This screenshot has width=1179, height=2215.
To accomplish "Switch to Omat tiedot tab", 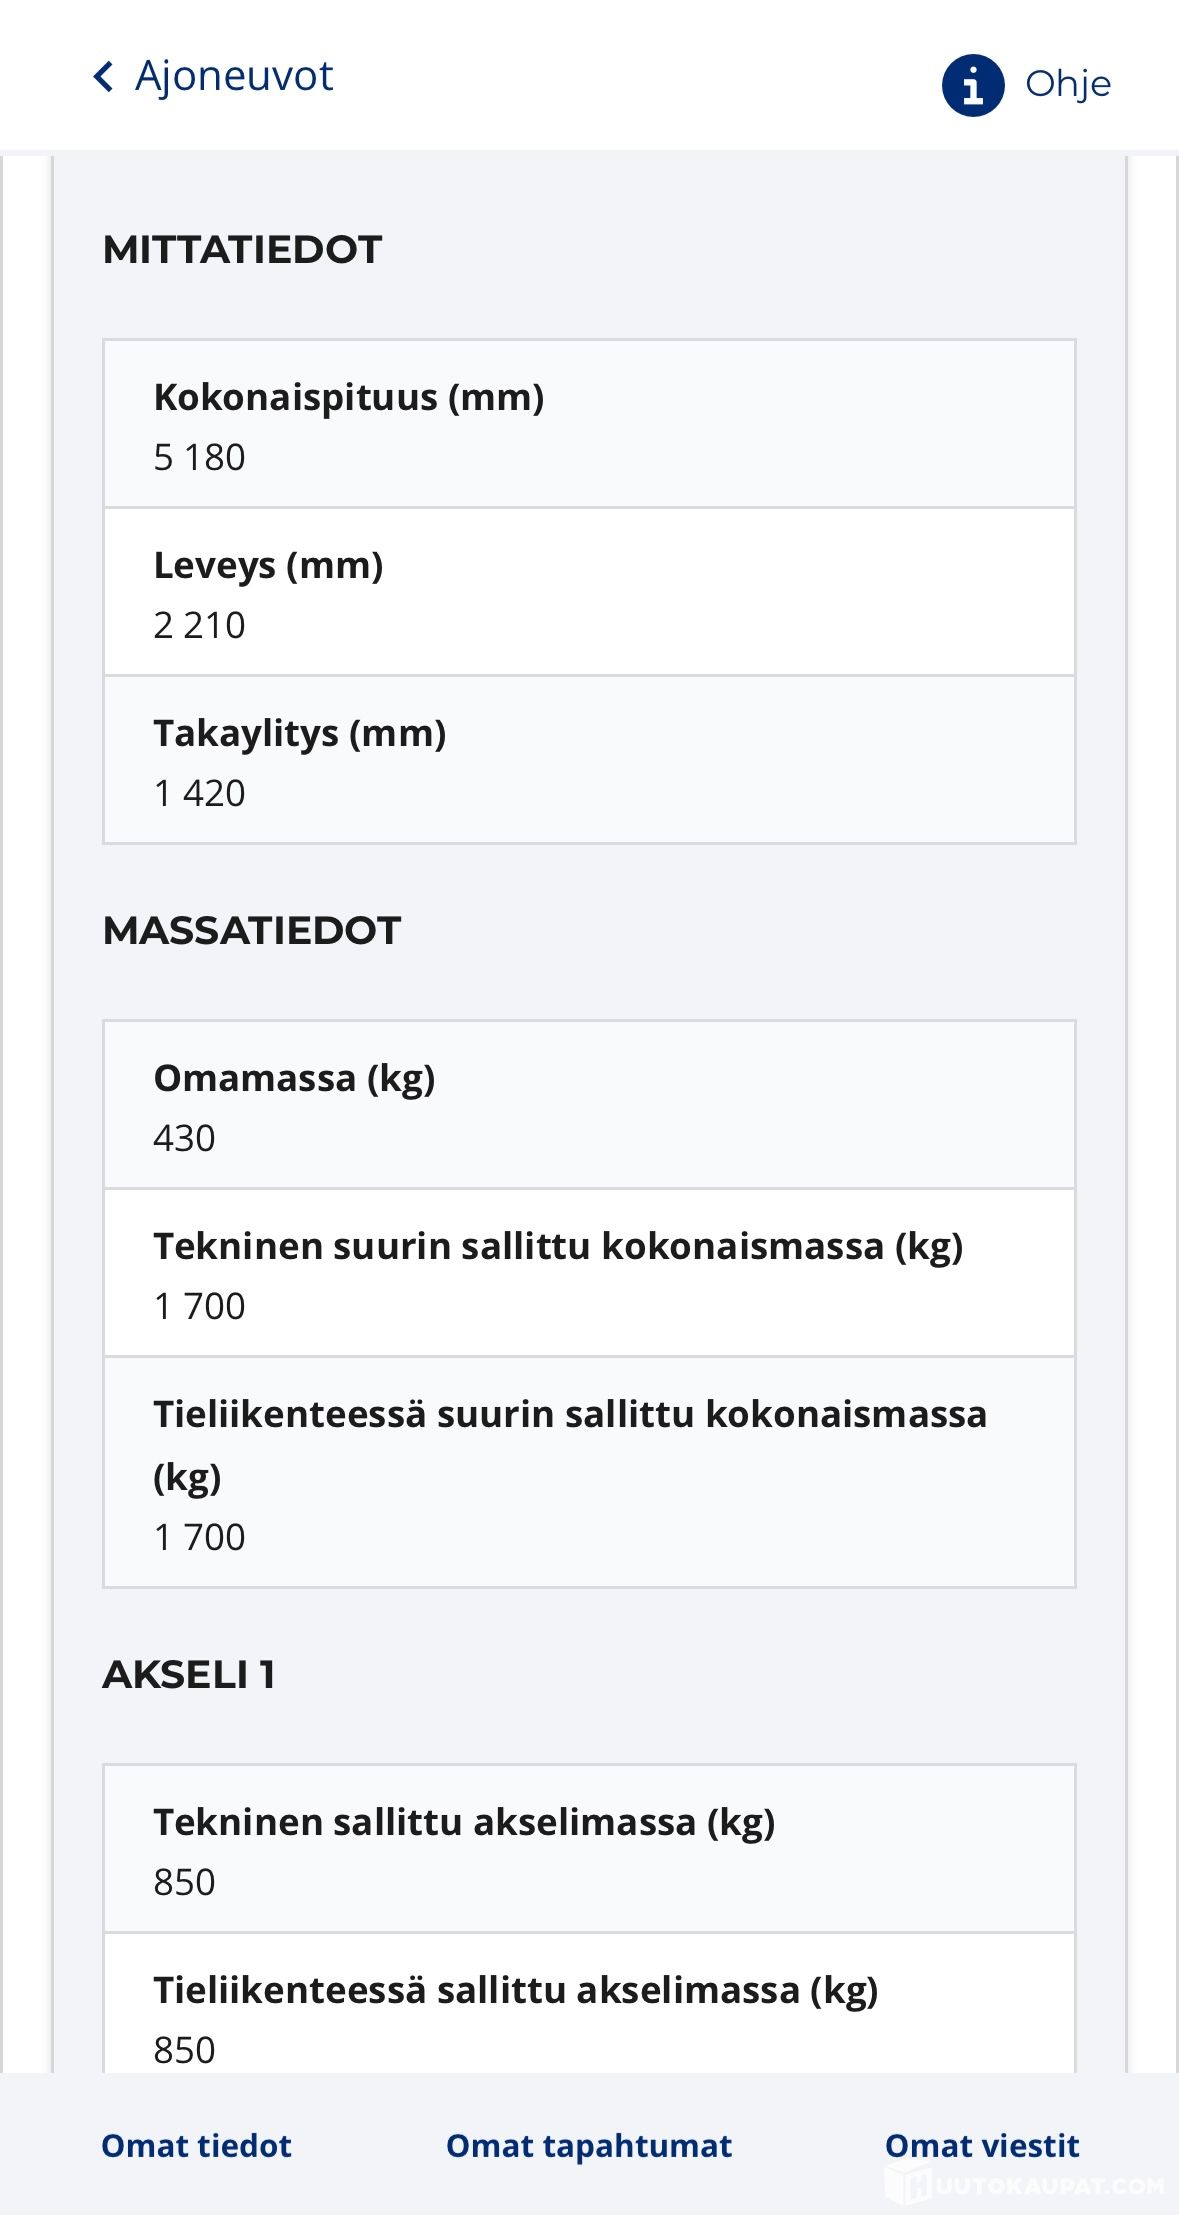I will (x=196, y=2145).
